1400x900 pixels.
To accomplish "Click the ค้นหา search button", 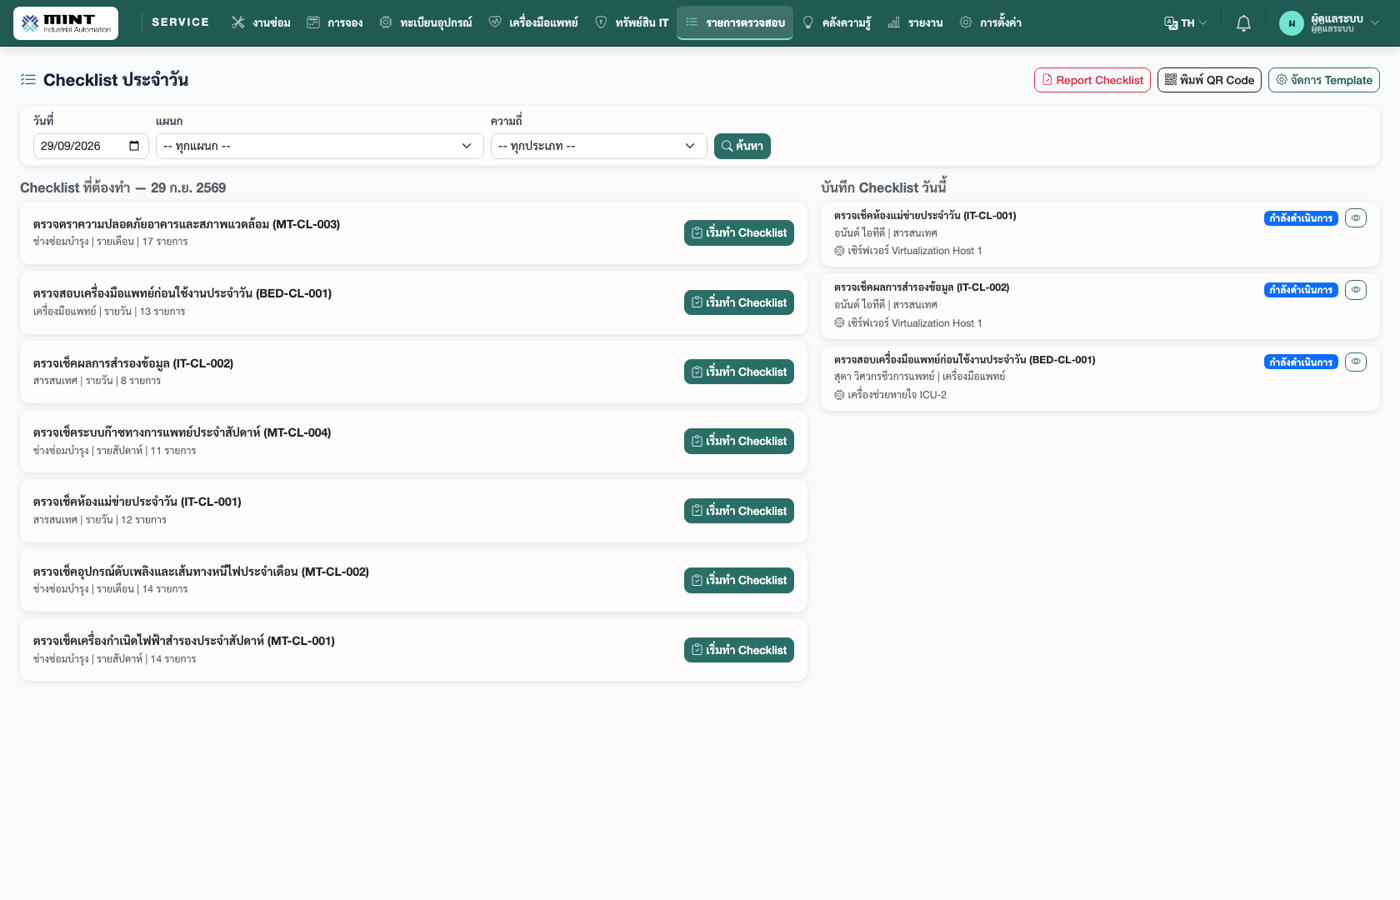I will click(742, 146).
